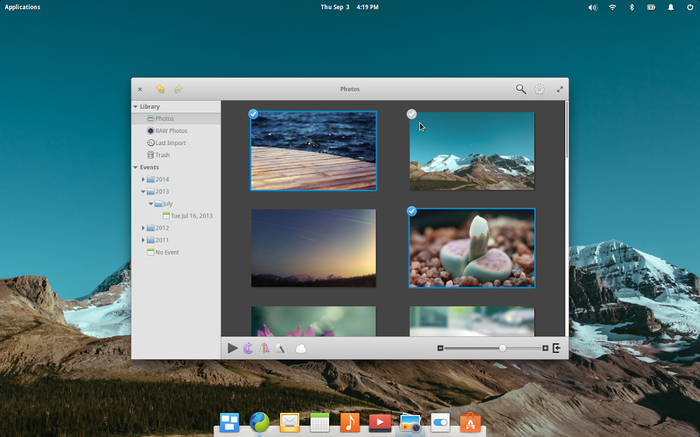Image resolution: width=700 pixels, height=437 pixels.
Task: Expand the 2014 events folder
Action: pos(143,180)
